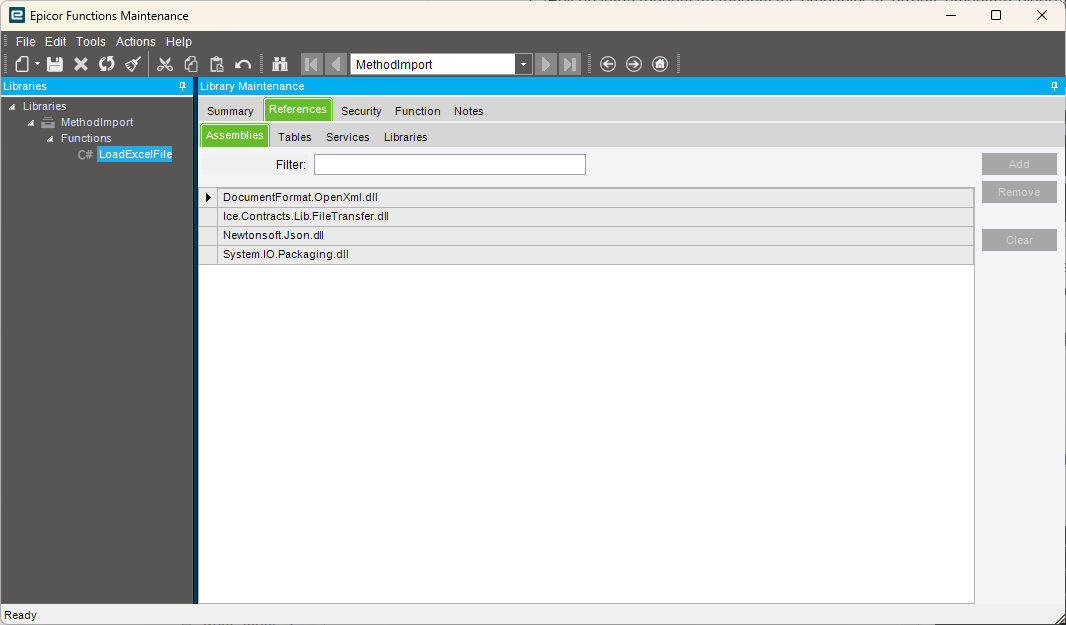Pin the Libraries panel
Image resolution: width=1066 pixels, height=625 pixels.
pos(182,86)
